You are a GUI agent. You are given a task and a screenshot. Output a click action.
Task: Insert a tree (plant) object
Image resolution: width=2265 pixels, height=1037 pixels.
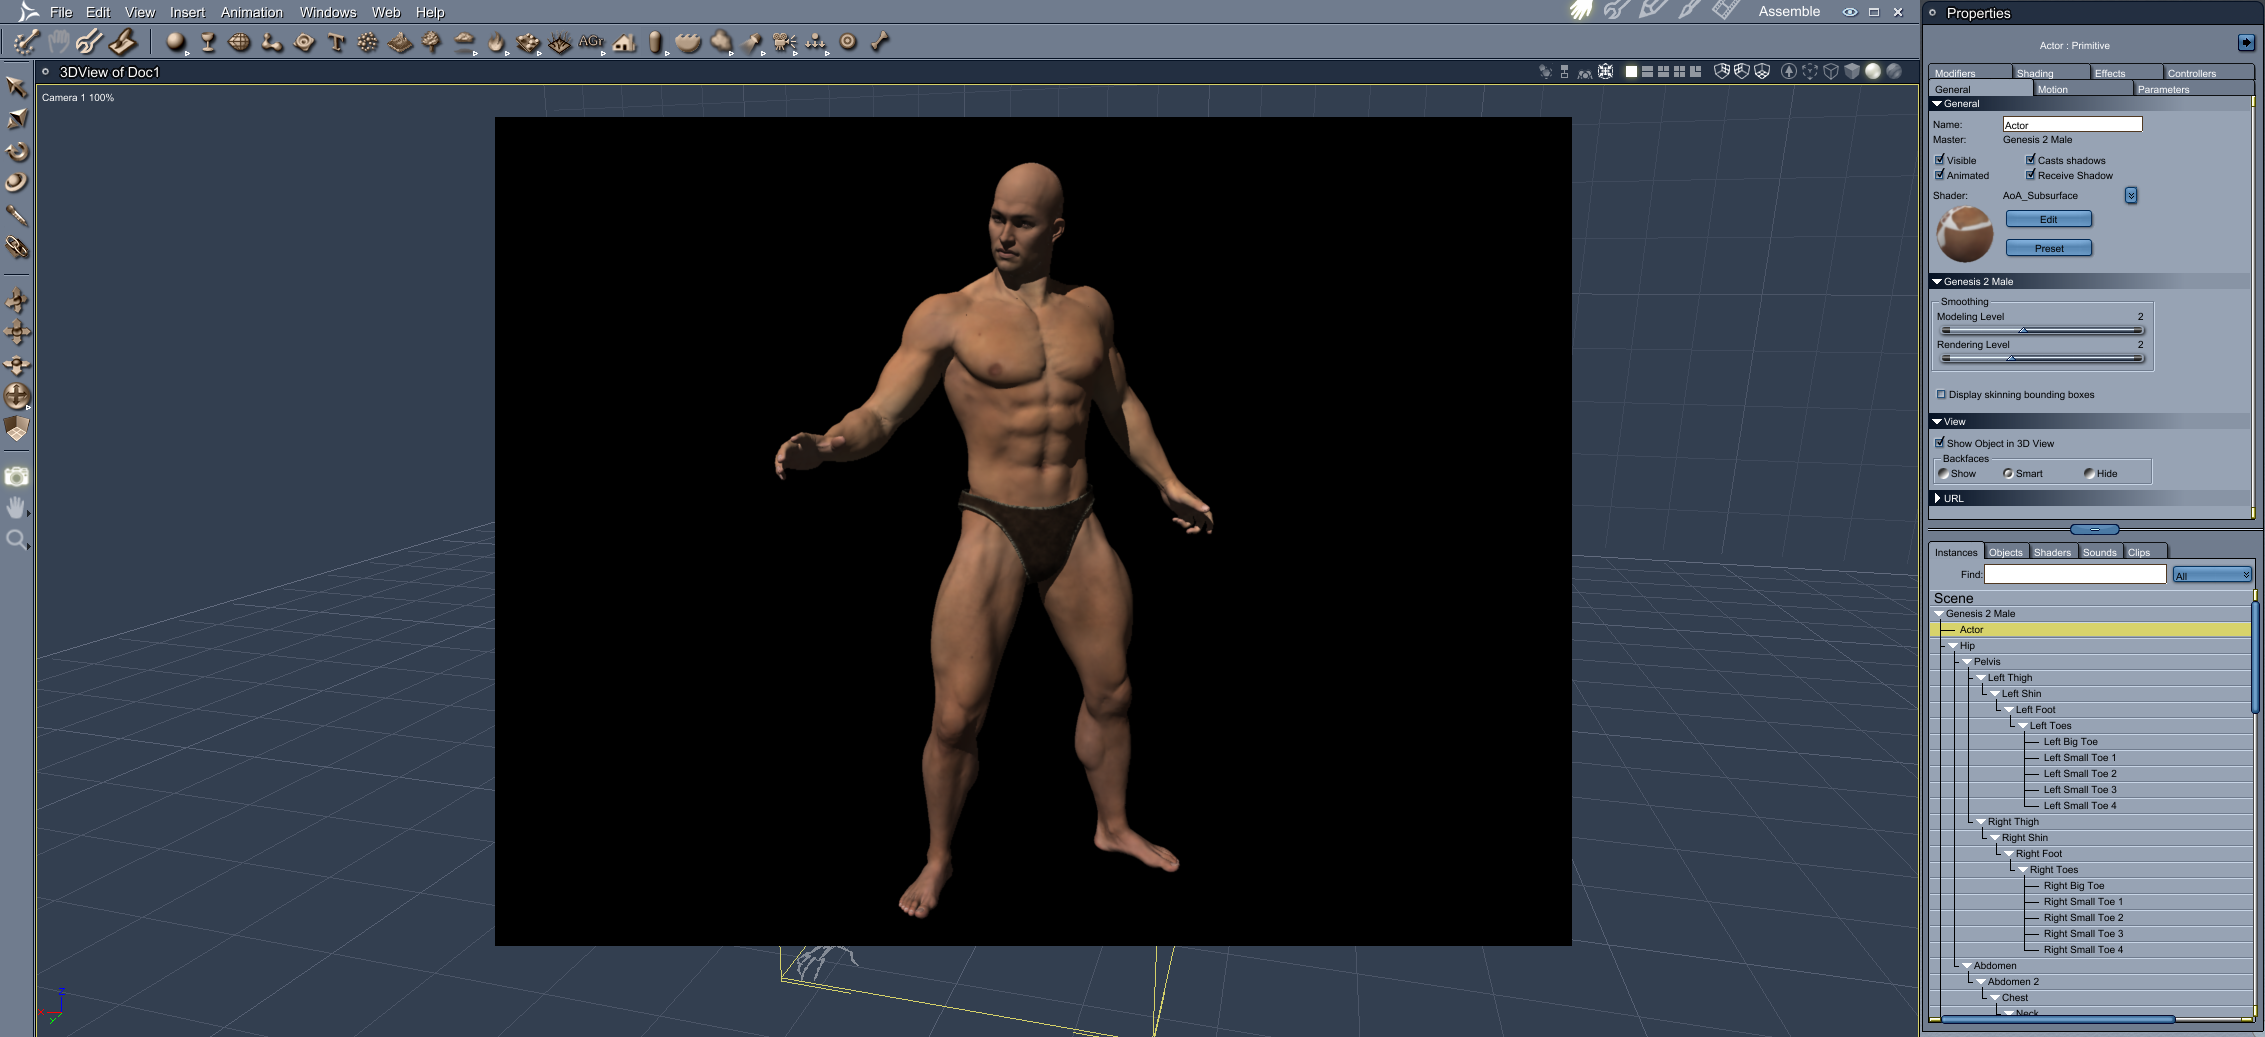click(431, 42)
